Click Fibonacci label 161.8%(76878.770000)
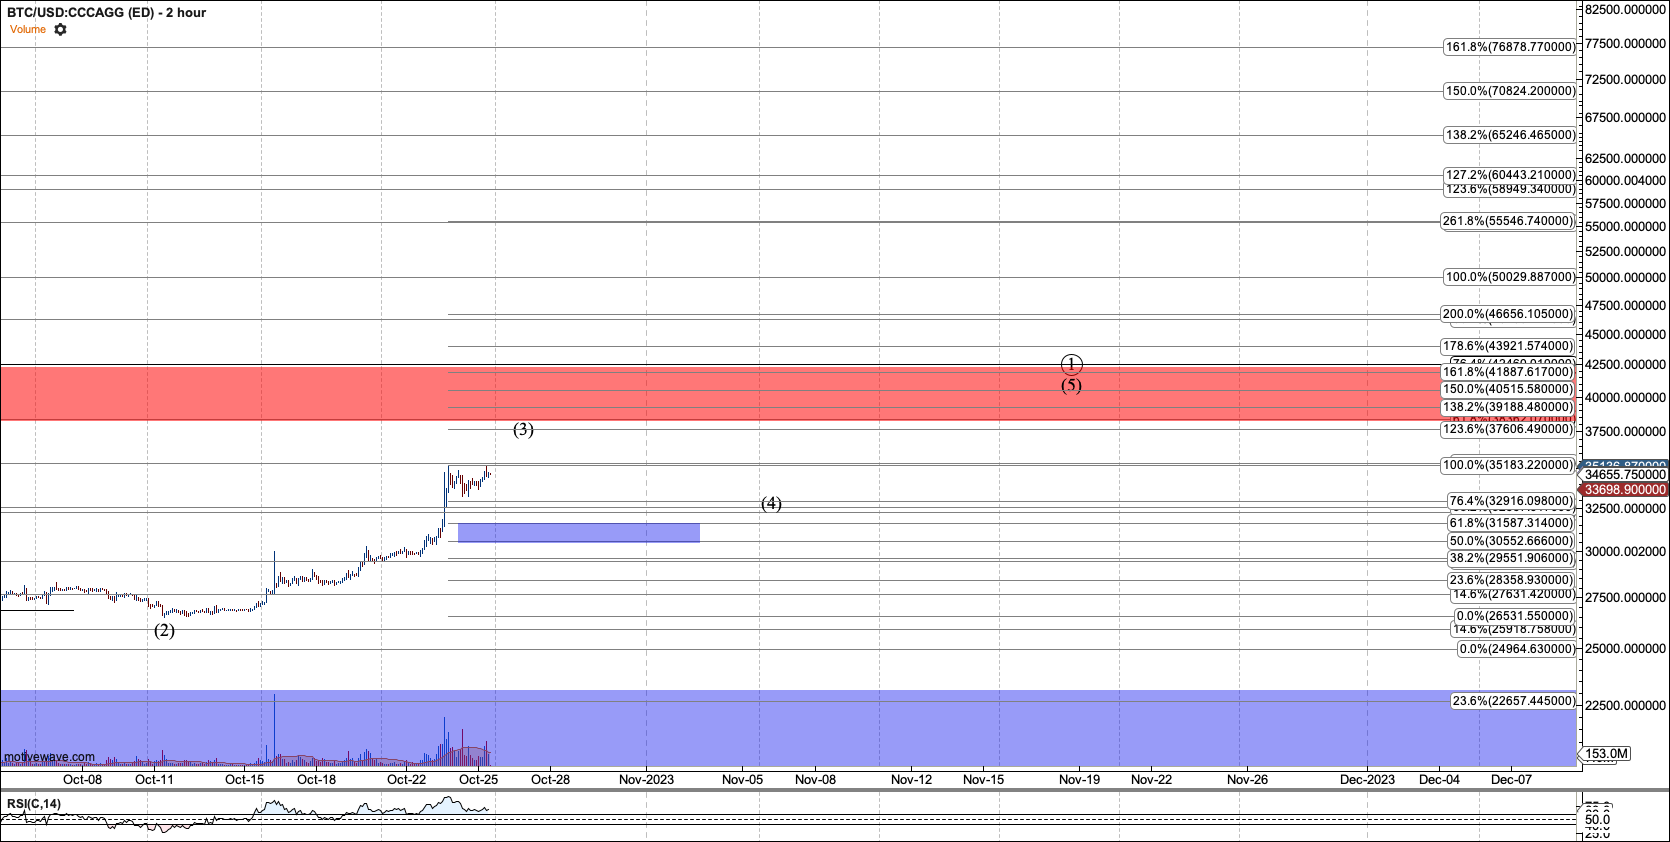Image resolution: width=1670 pixels, height=842 pixels. click(1510, 47)
